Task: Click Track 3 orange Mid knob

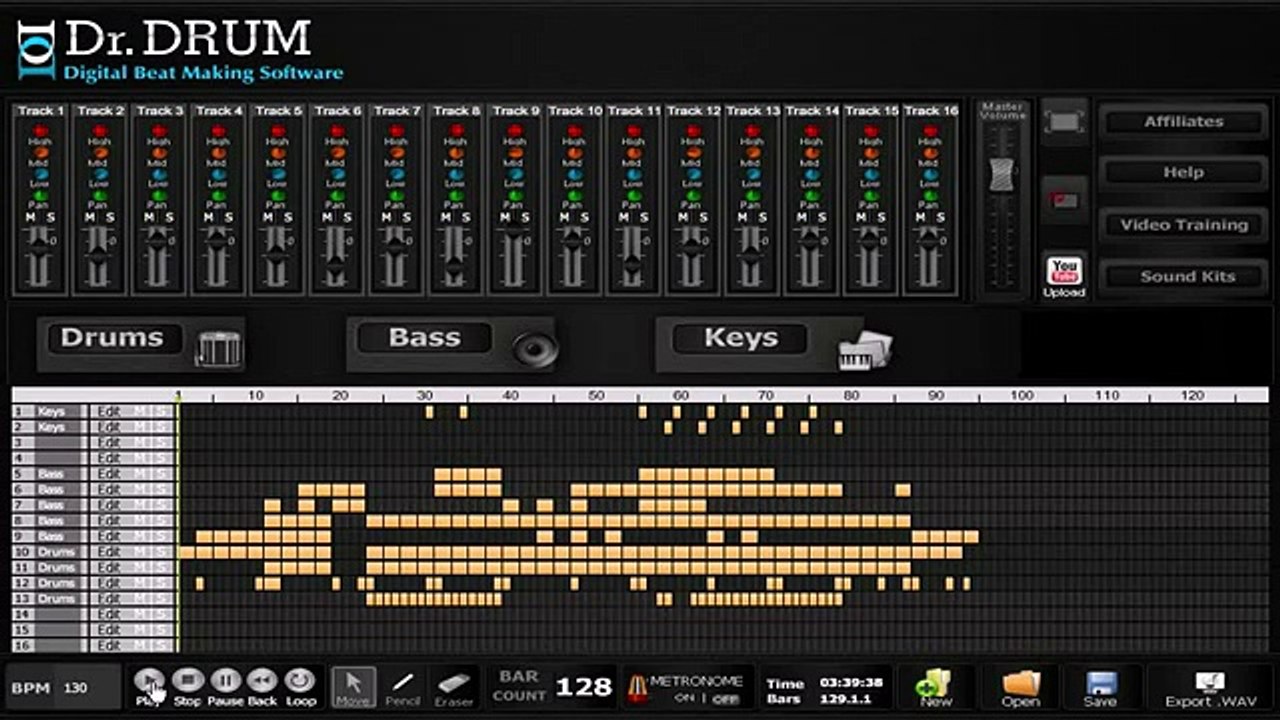Action: click(159, 152)
